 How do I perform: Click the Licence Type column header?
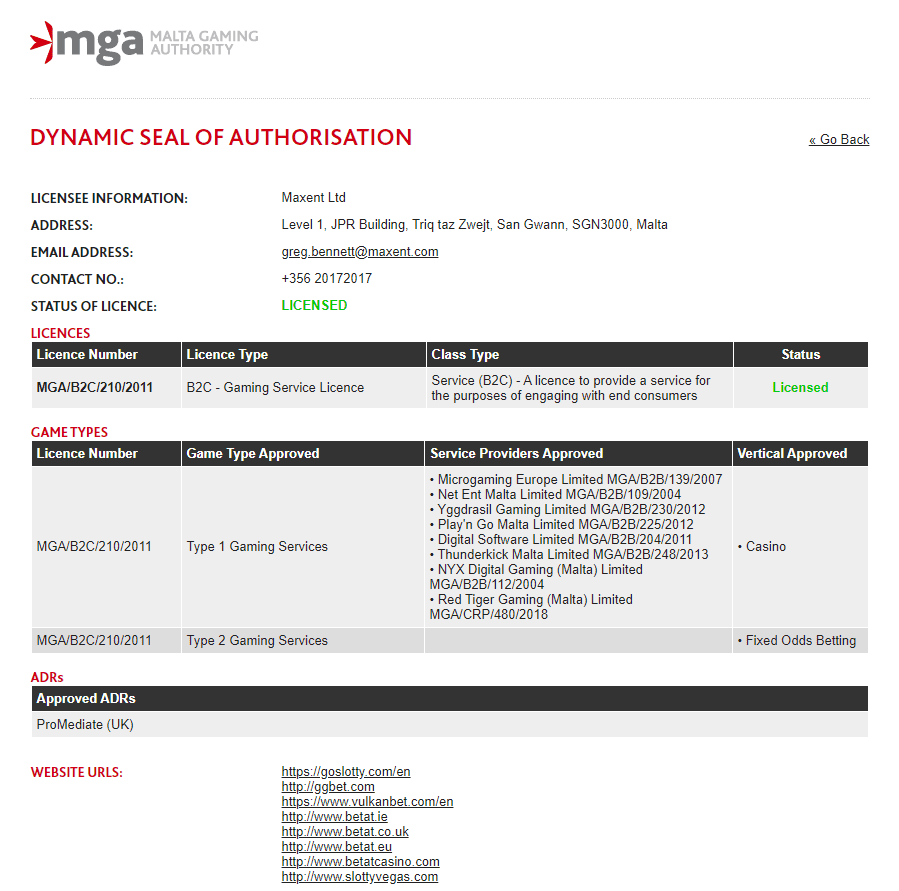coord(227,355)
